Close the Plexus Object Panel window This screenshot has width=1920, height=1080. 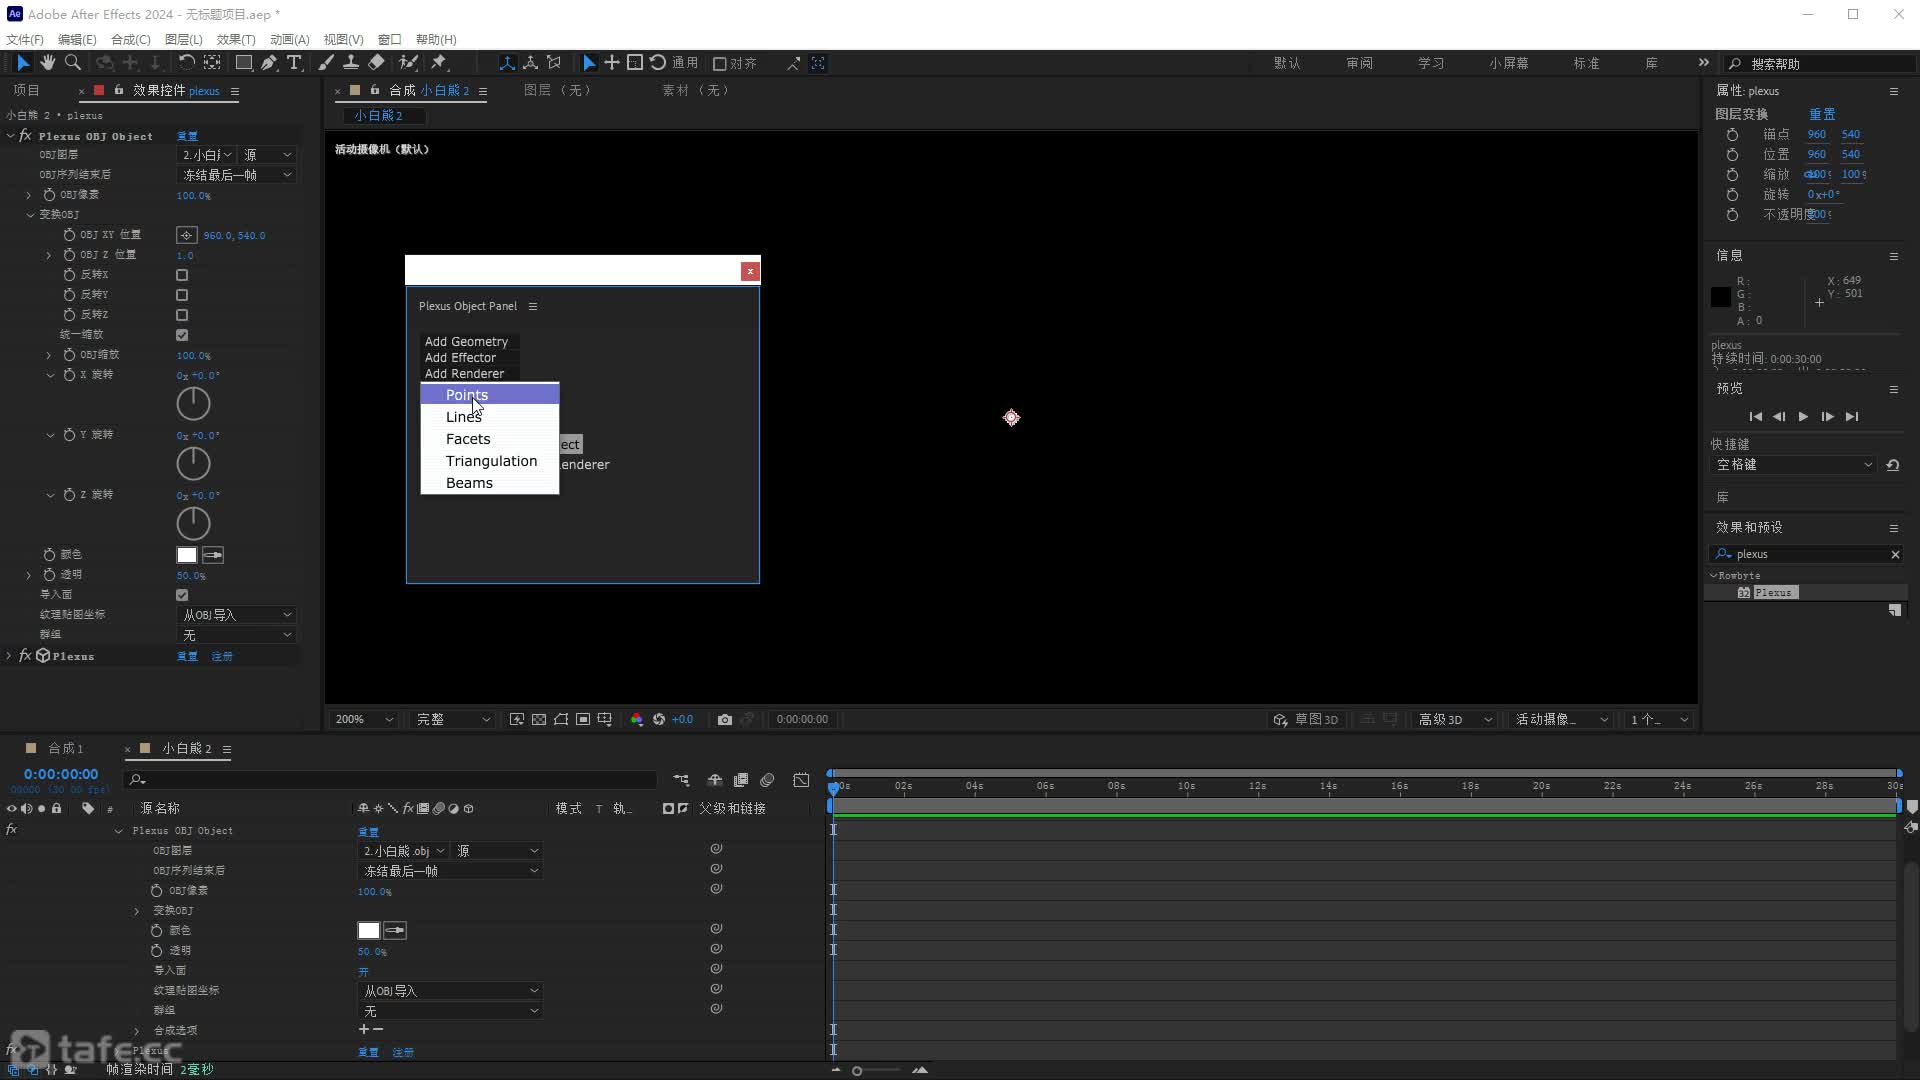click(749, 271)
